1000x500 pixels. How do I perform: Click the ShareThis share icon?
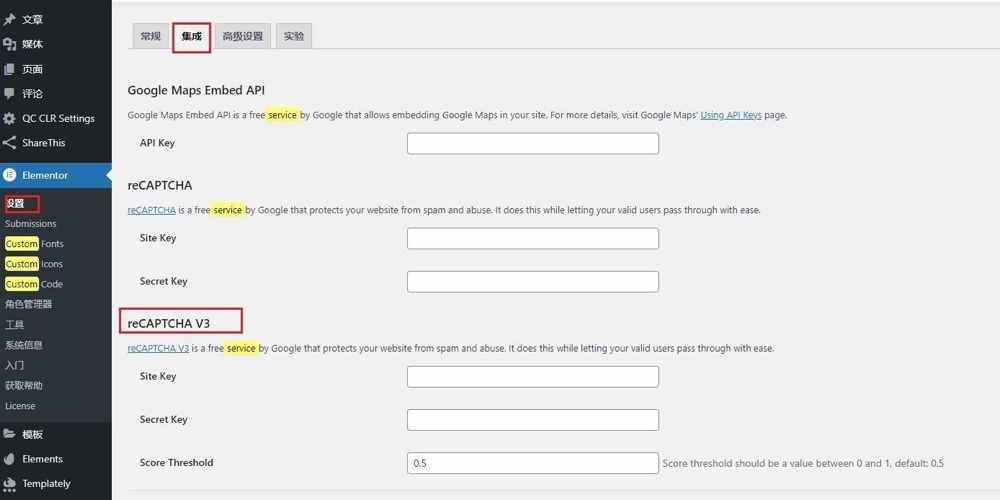[x=9, y=143]
